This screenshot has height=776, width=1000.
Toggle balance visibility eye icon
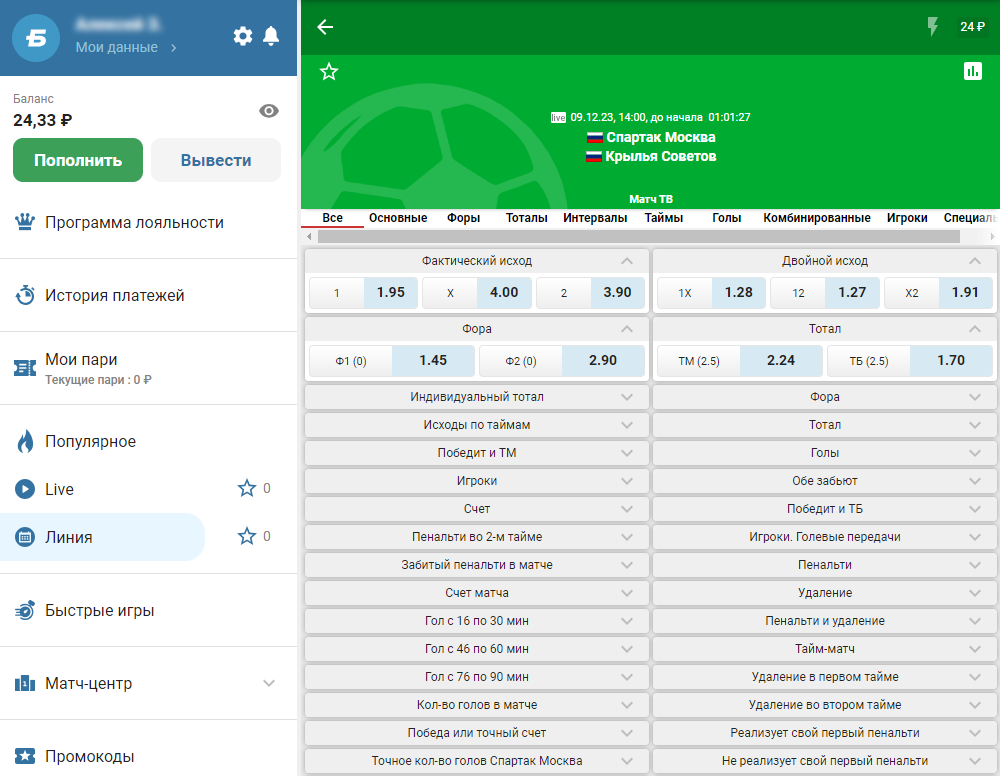(x=268, y=111)
